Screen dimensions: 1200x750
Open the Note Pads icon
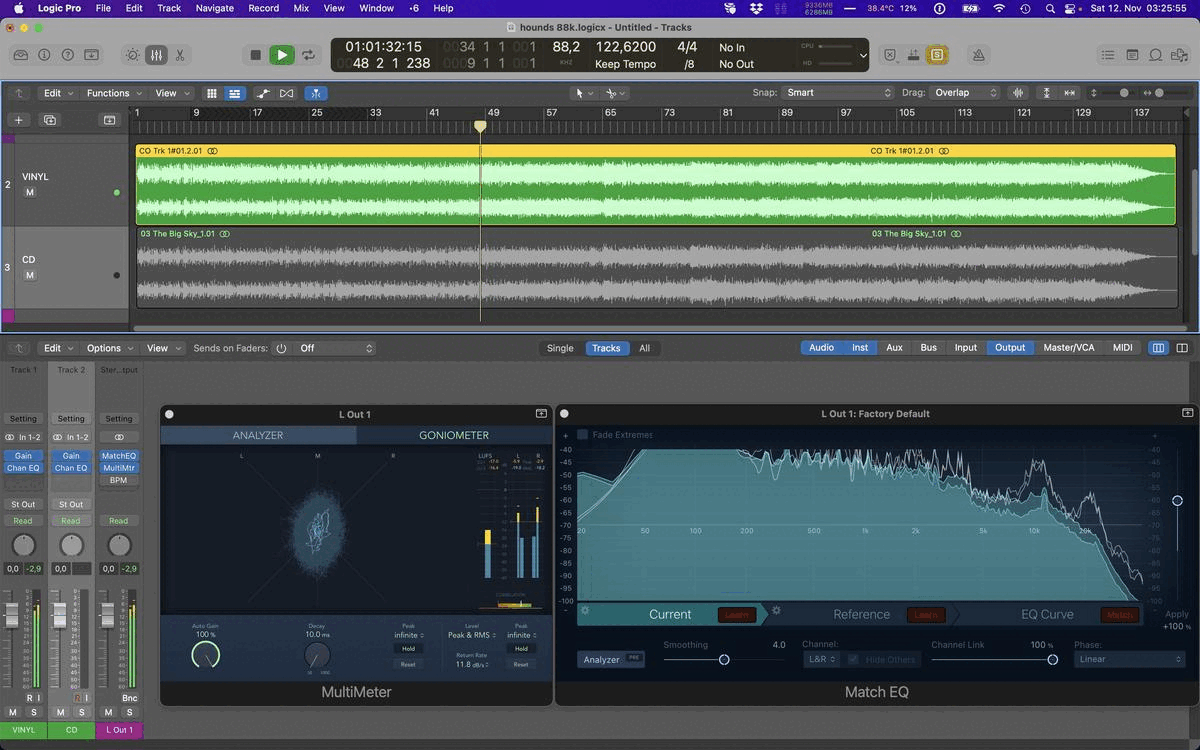[1132, 55]
